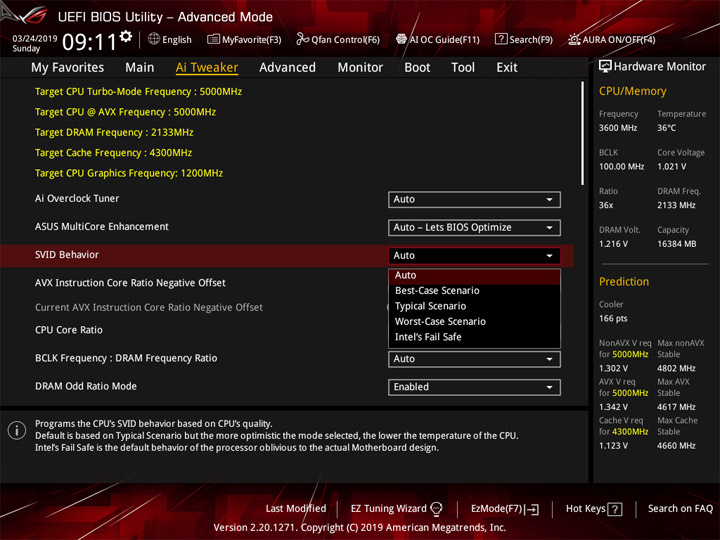Viewport: 720px width, 540px height.
Task: Click the 09:11 clock display
Action: point(90,42)
